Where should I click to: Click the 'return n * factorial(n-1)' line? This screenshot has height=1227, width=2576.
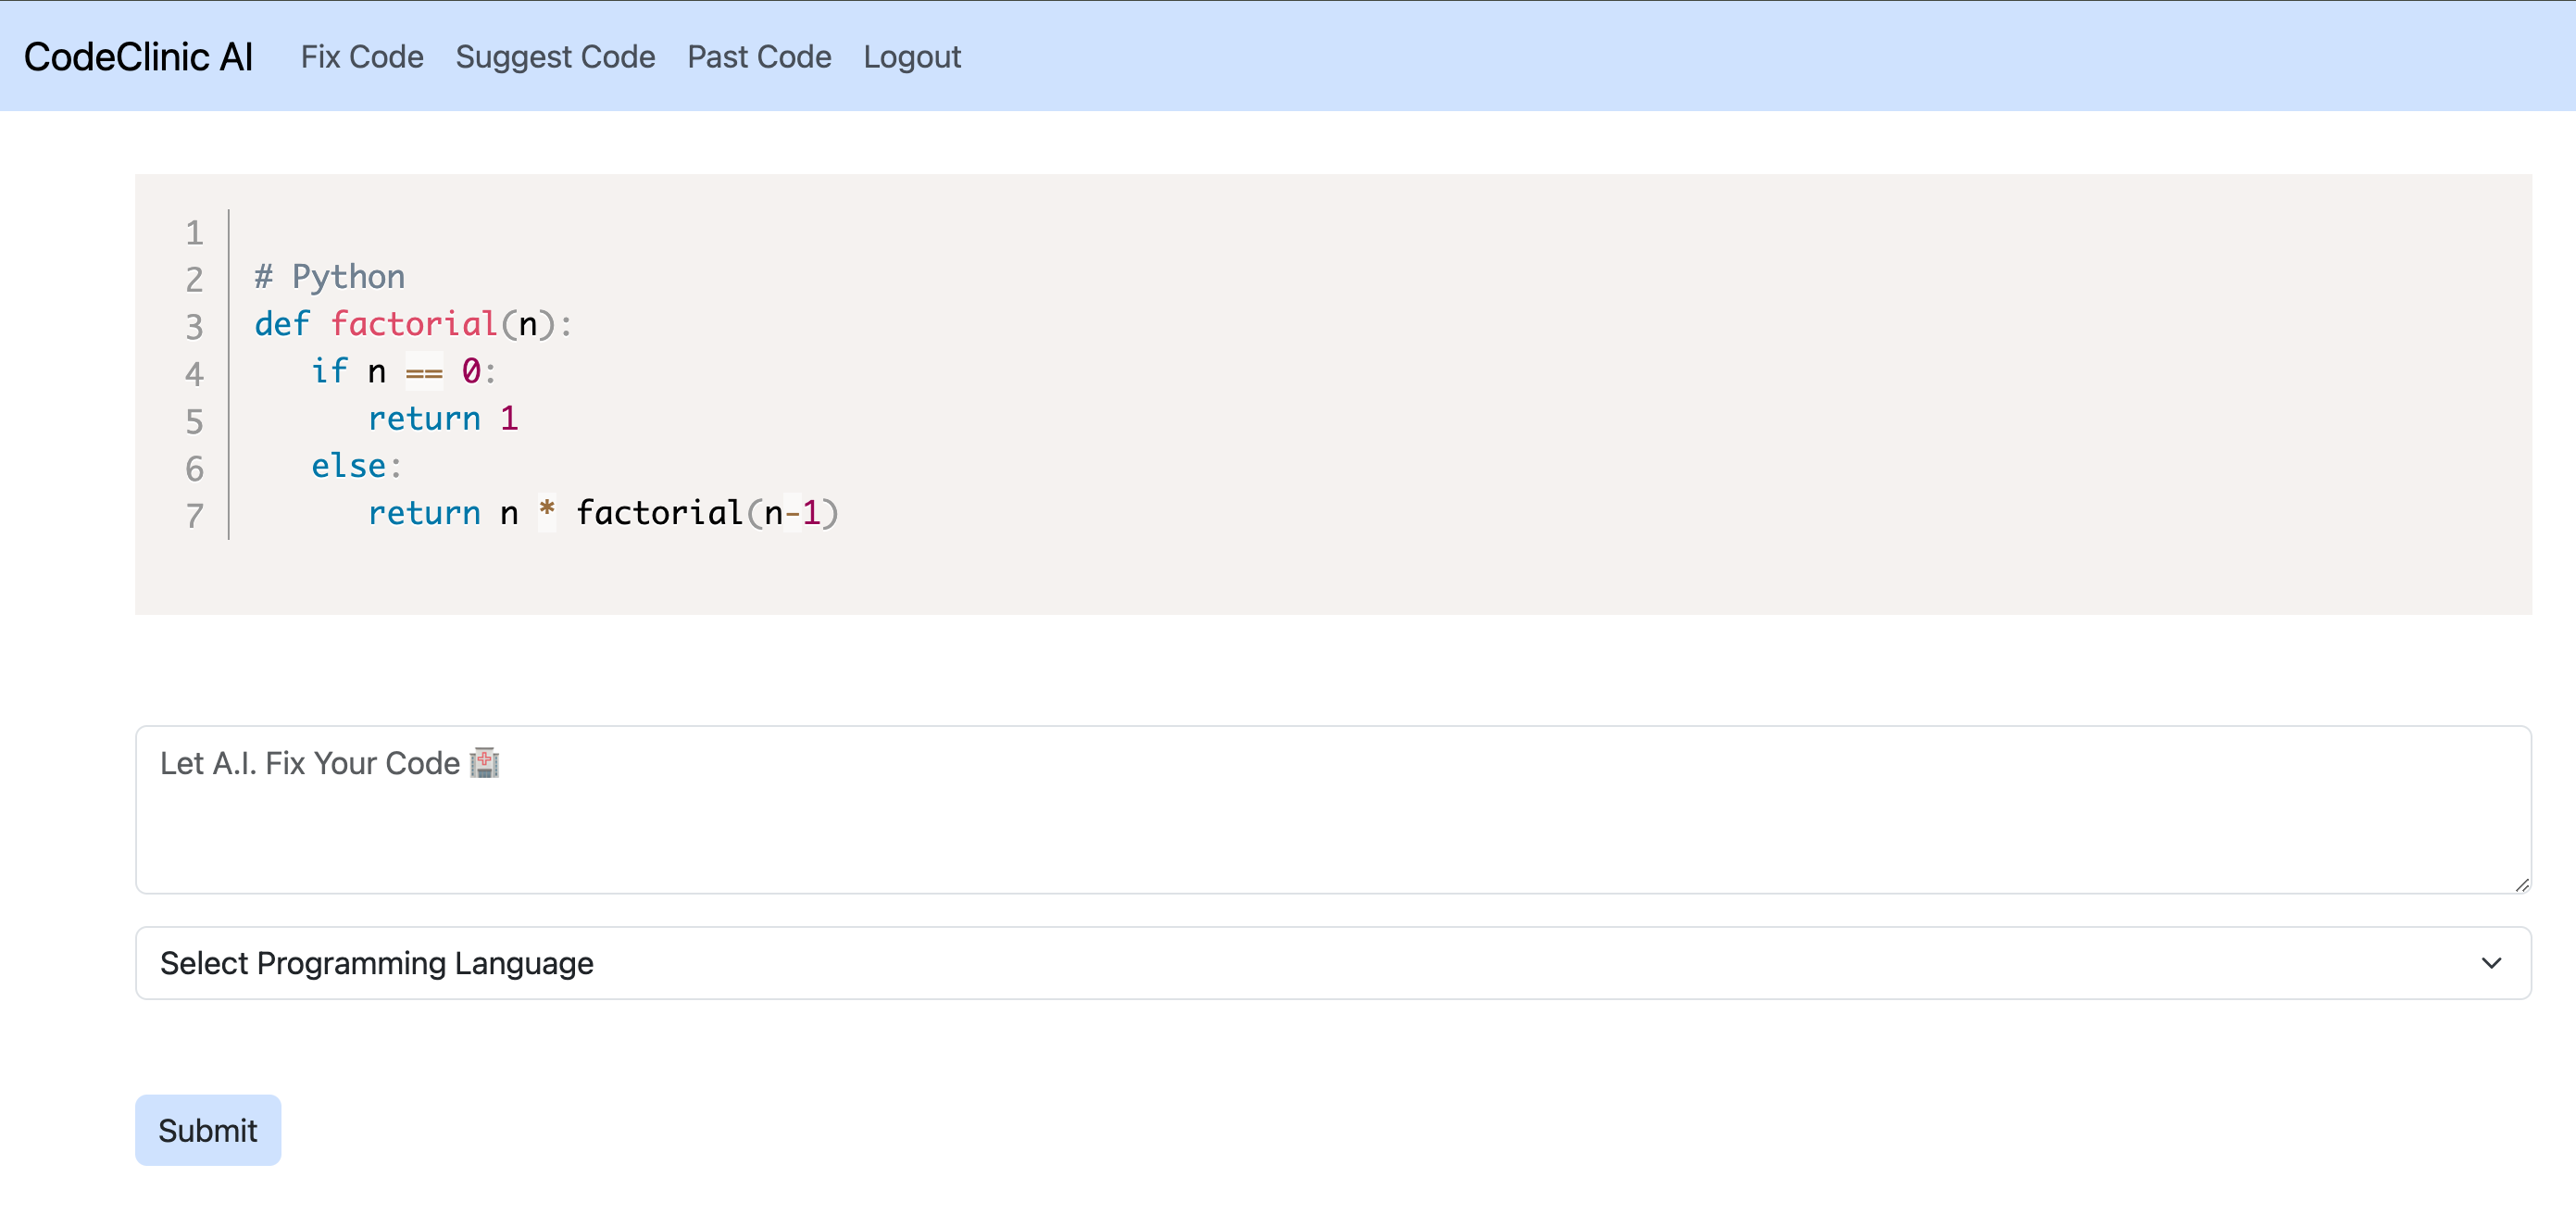pyautogui.click(x=603, y=513)
